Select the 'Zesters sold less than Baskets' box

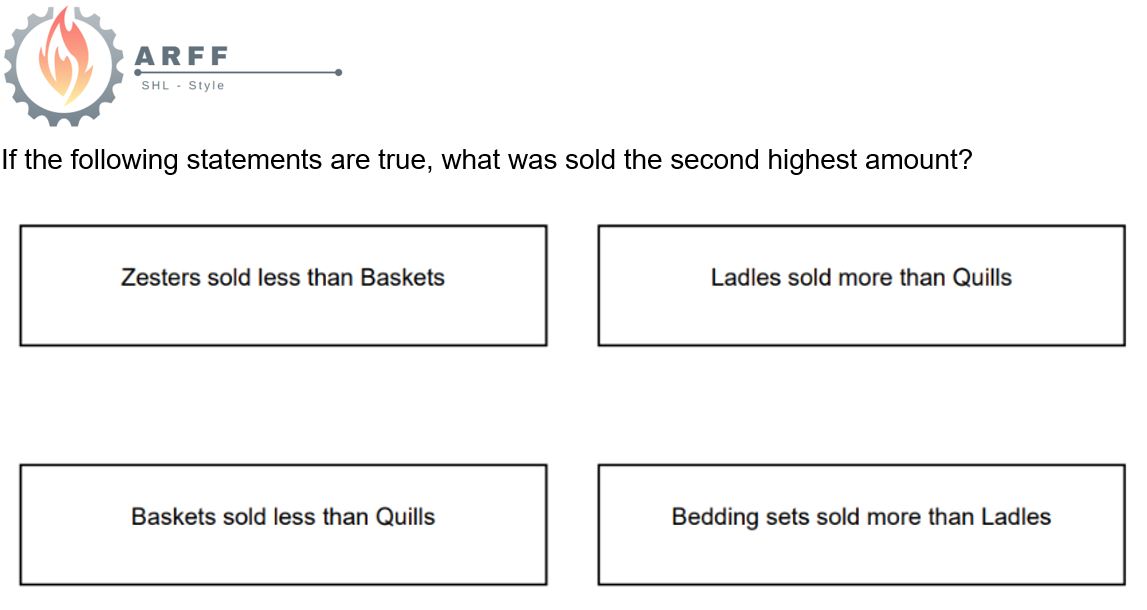(x=283, y=285)
